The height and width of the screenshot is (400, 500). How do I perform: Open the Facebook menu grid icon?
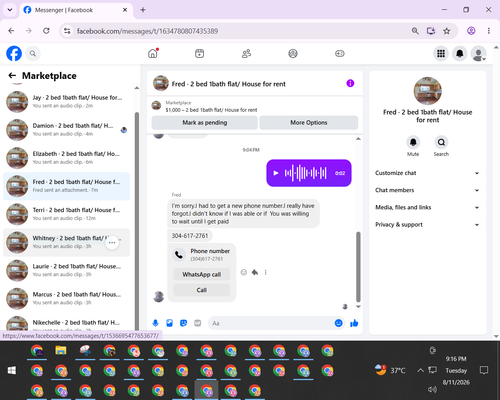click(x=441, y=53)
